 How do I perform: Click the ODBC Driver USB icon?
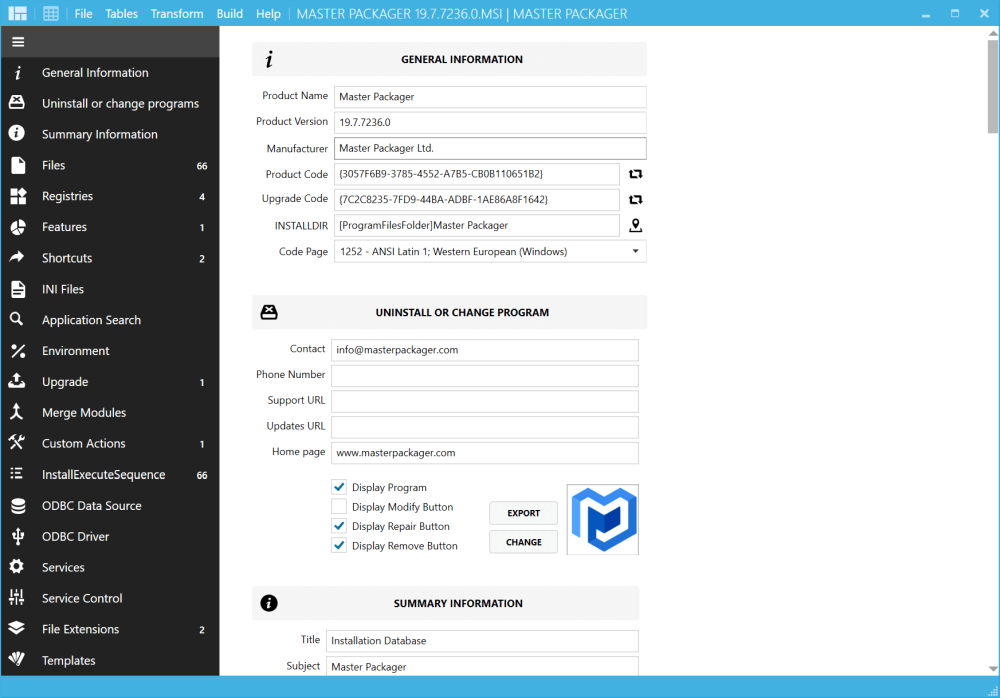point(18,536)
